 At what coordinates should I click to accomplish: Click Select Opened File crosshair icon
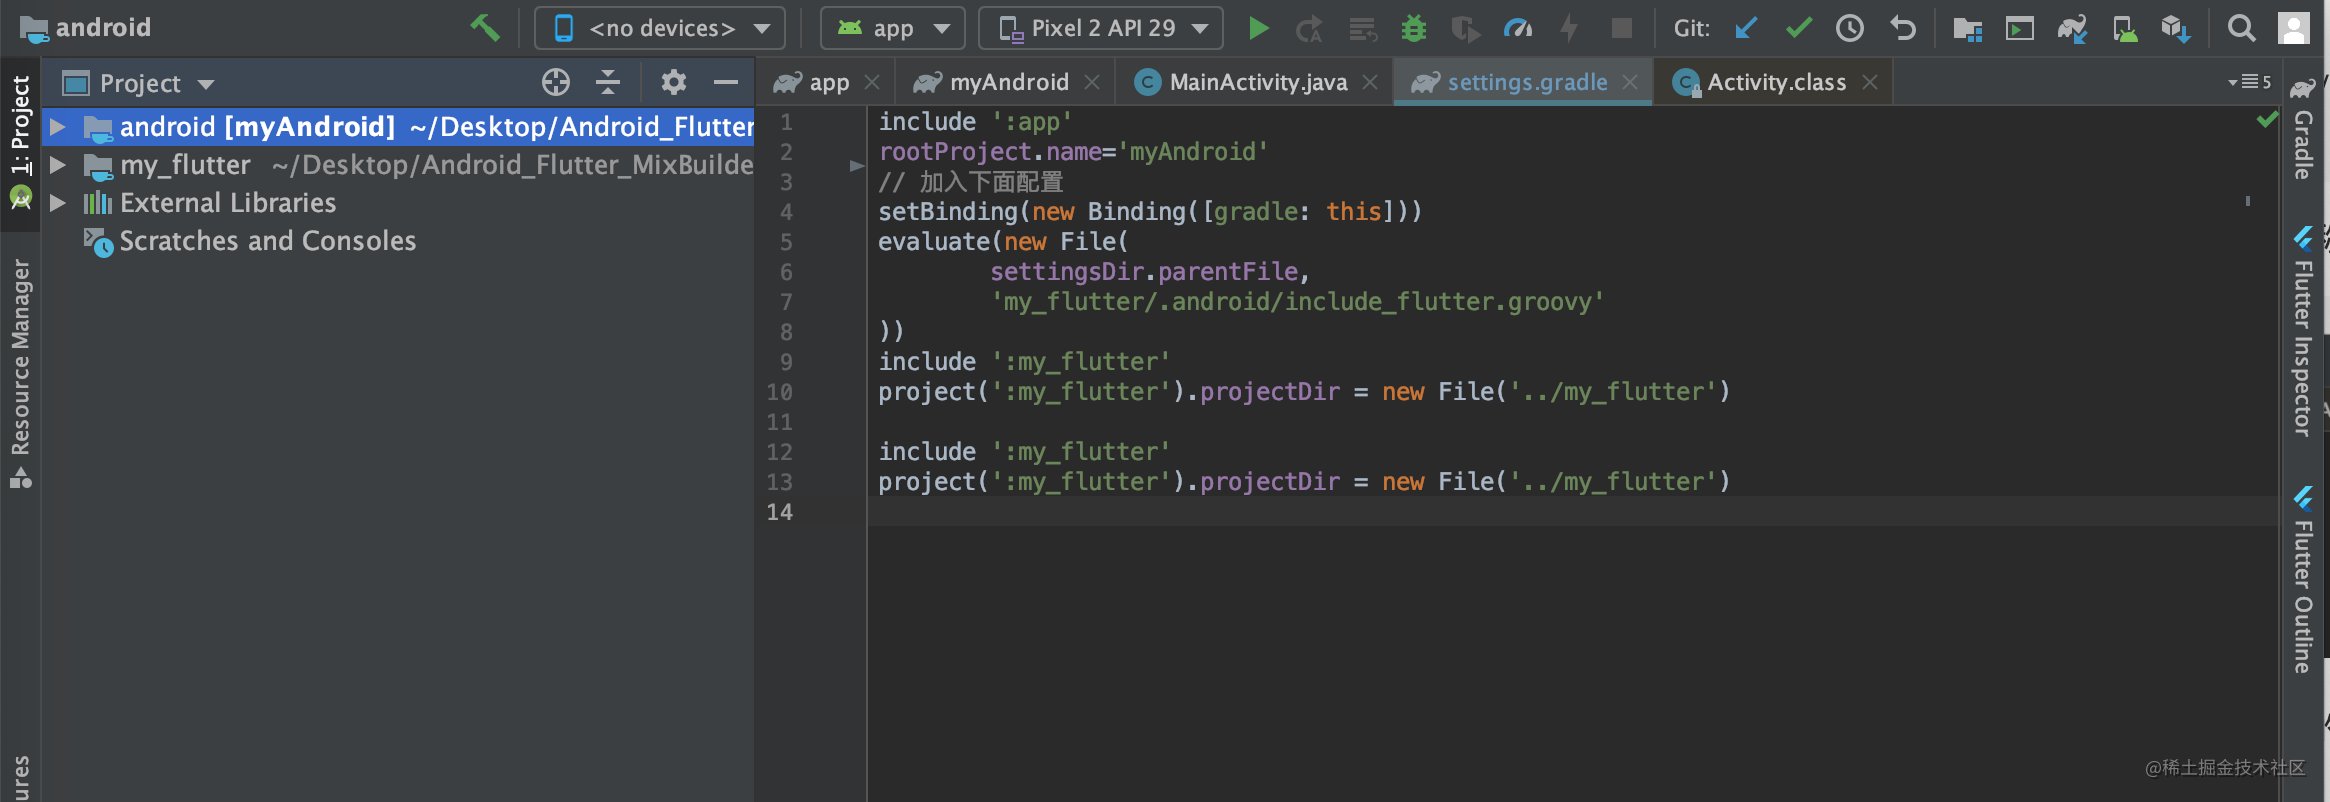coord(556,82)
